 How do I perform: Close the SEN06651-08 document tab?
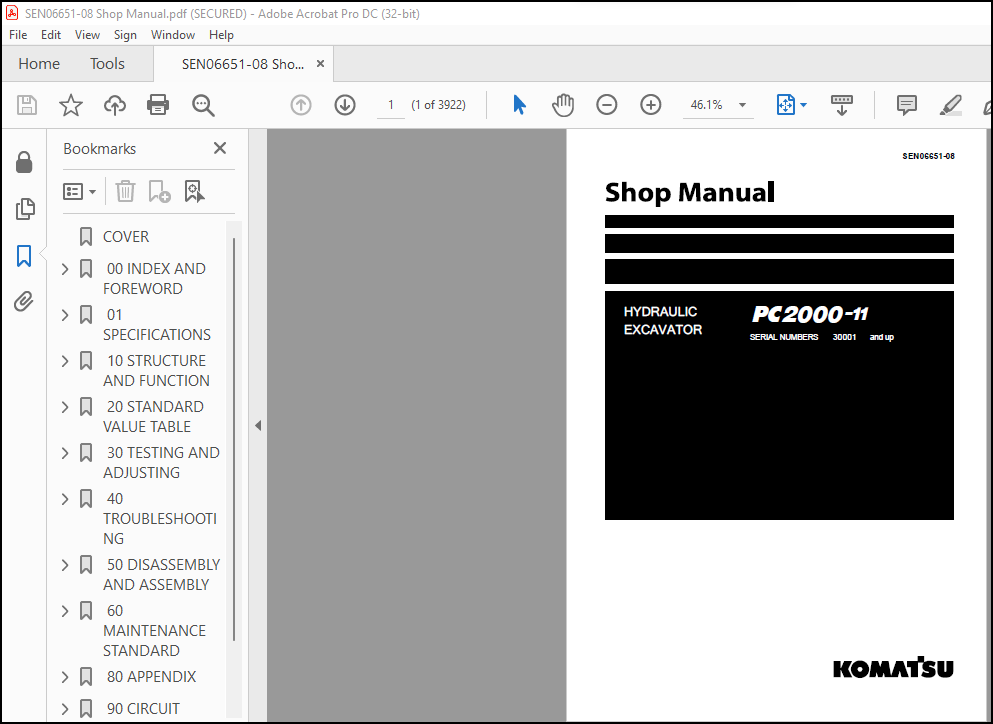tap(320, 63)
